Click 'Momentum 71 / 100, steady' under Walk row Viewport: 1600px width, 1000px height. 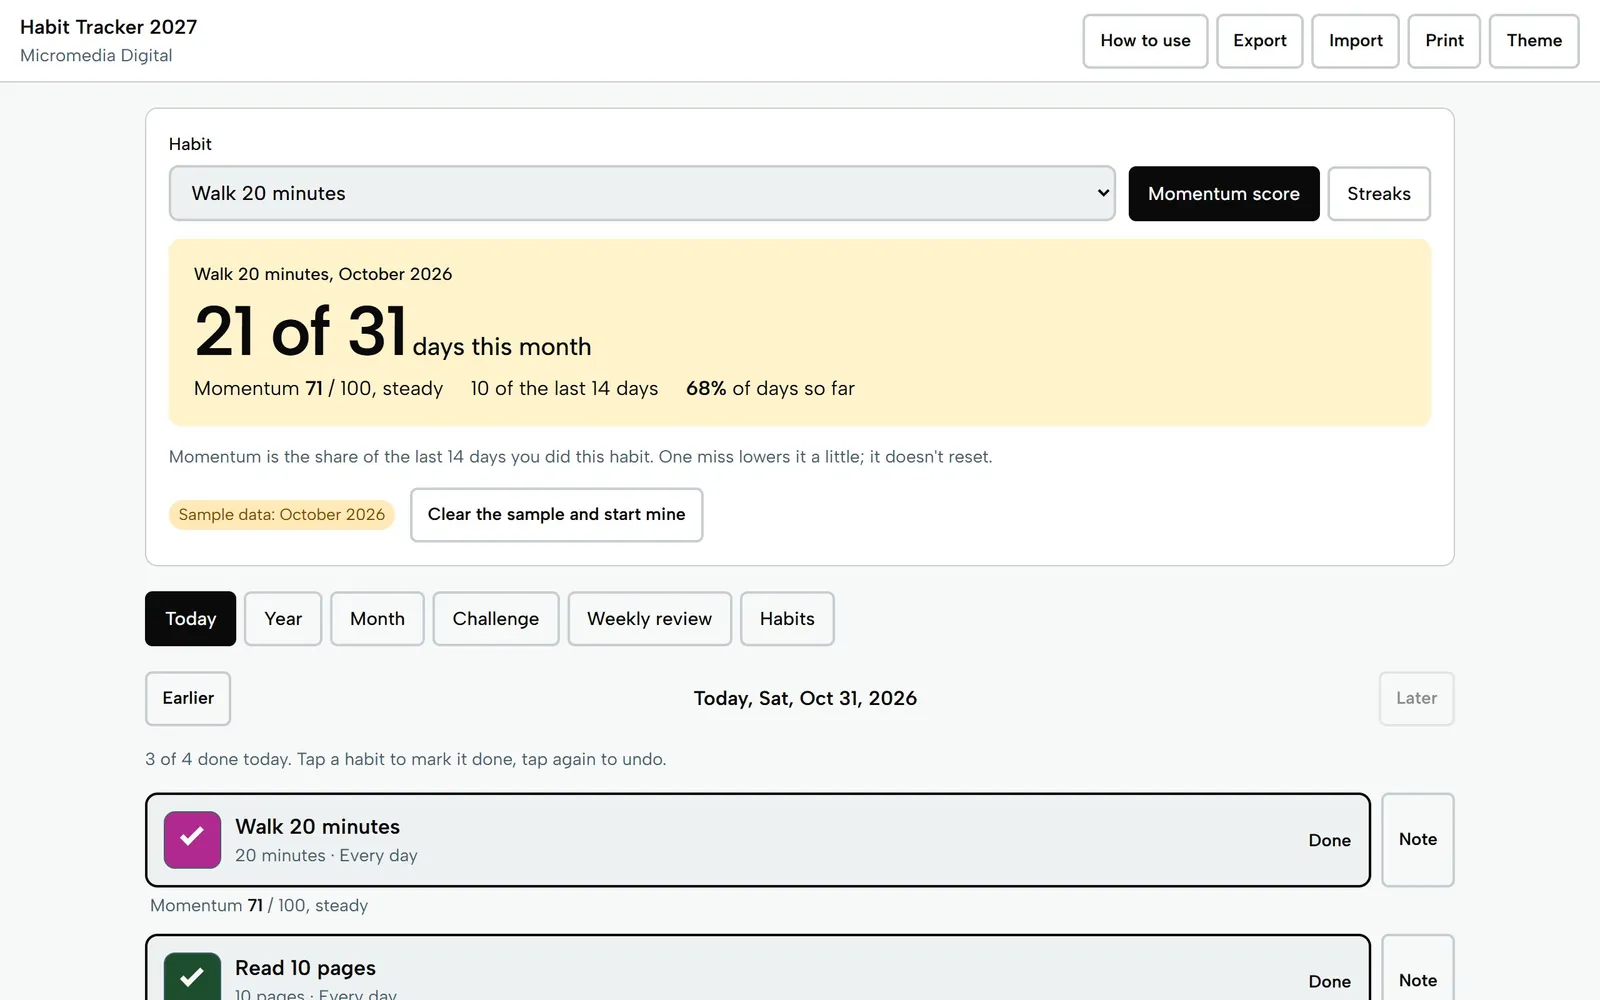[x=259, y=905]
